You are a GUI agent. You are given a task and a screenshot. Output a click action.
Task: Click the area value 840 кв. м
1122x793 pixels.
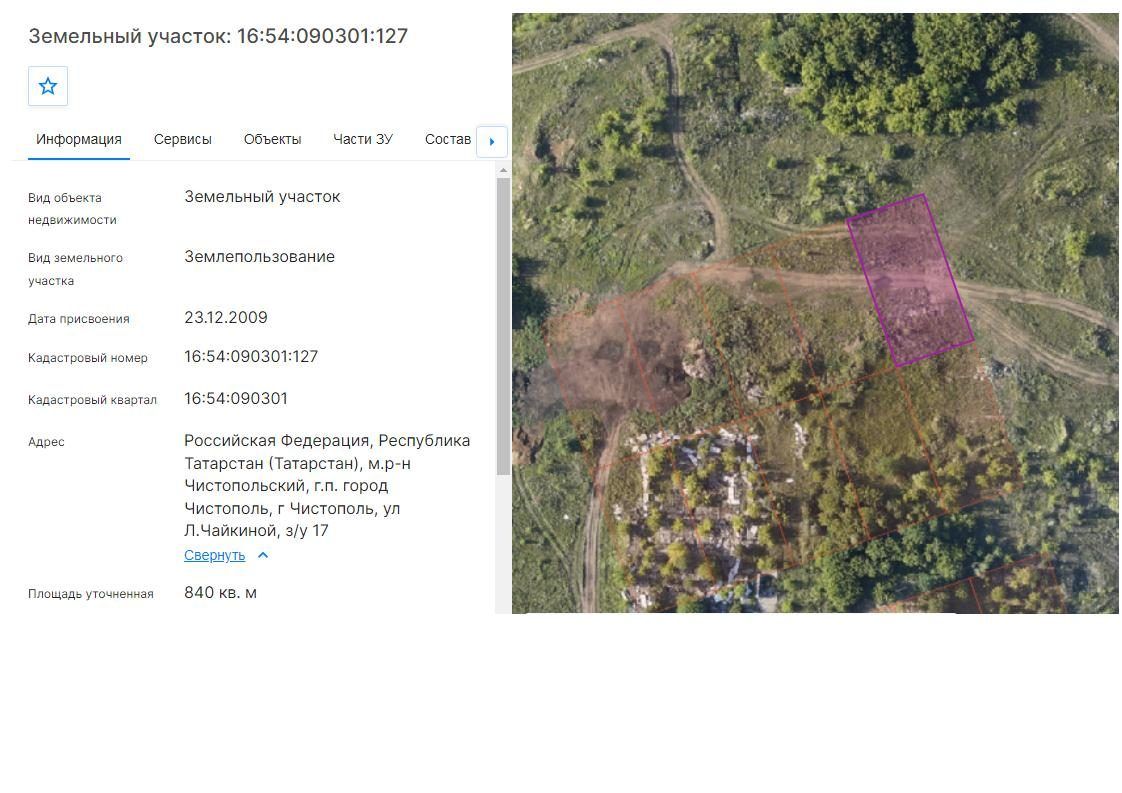tap(220, 593)
